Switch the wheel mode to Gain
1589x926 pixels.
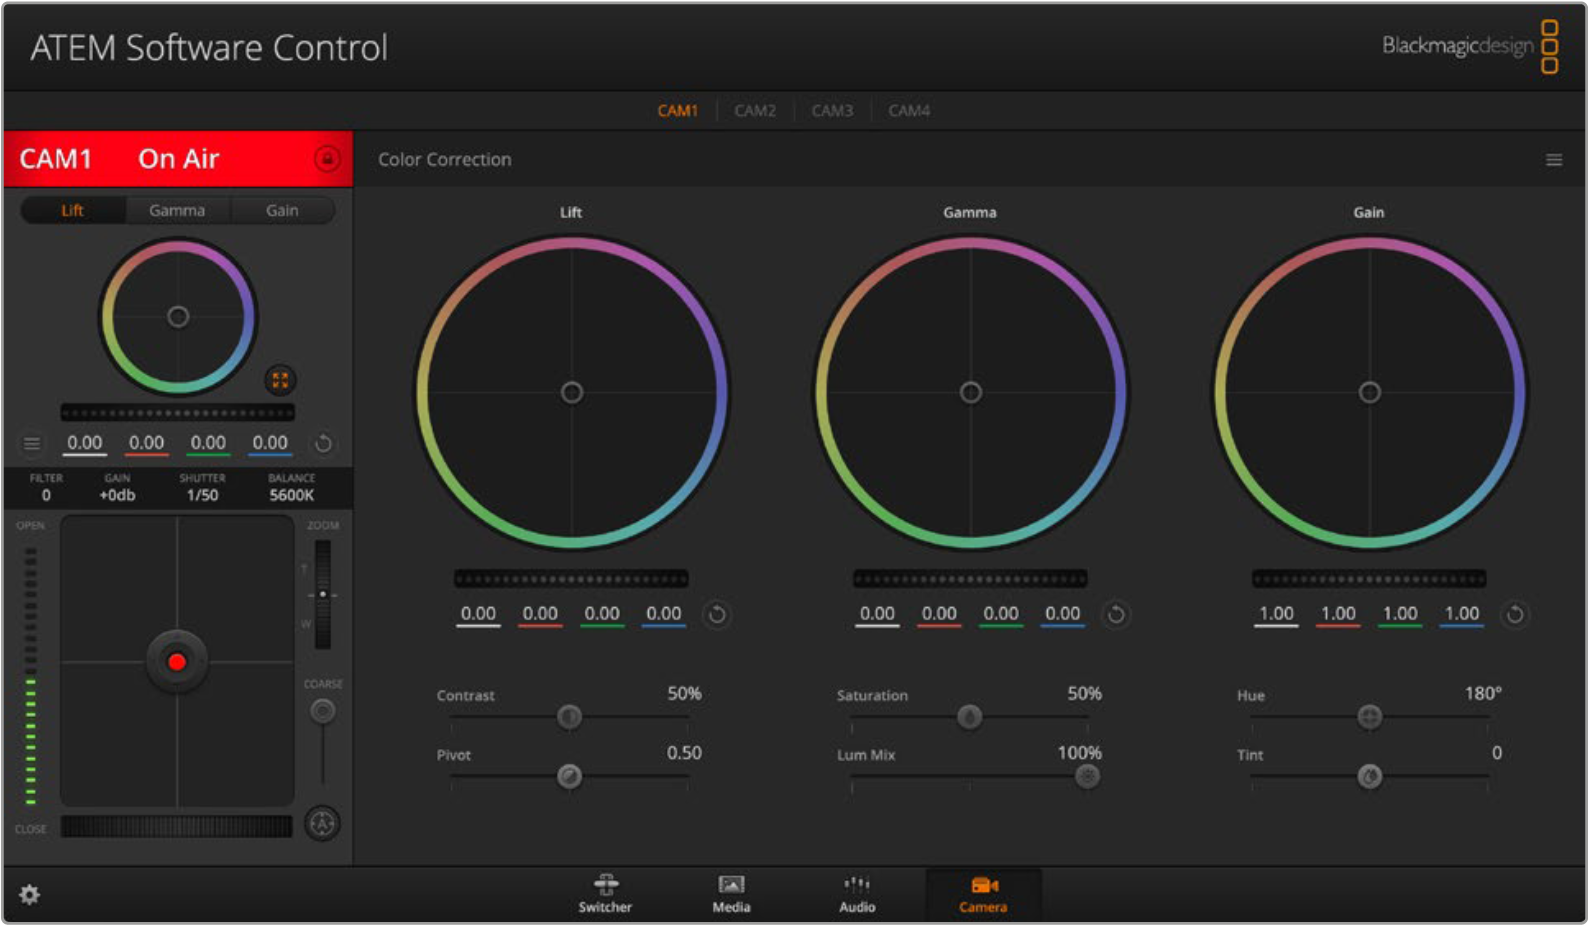pos(282,210)
